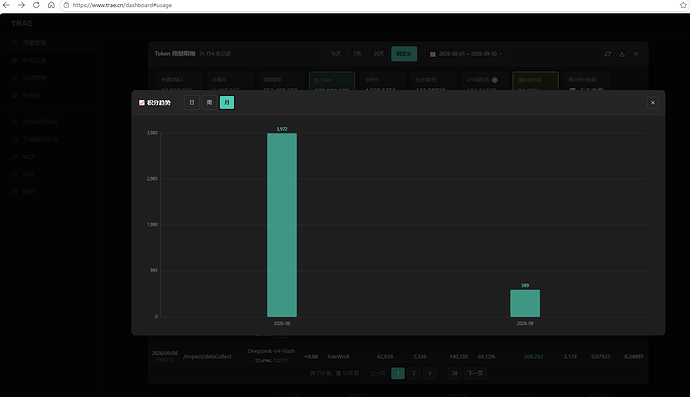Click the 589 label above the September bar

pos(525,285)
